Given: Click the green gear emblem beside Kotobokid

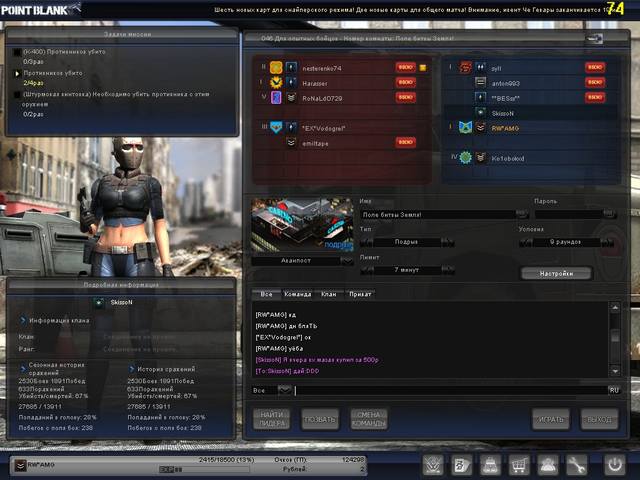Looking at the screenshot, I should (x=466, y=158).
